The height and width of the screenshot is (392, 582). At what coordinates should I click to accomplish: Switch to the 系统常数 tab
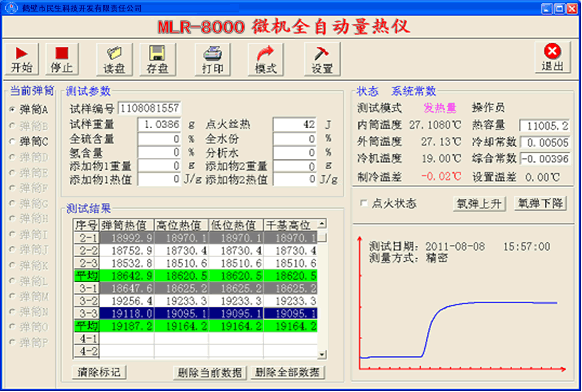coord(413,91)
